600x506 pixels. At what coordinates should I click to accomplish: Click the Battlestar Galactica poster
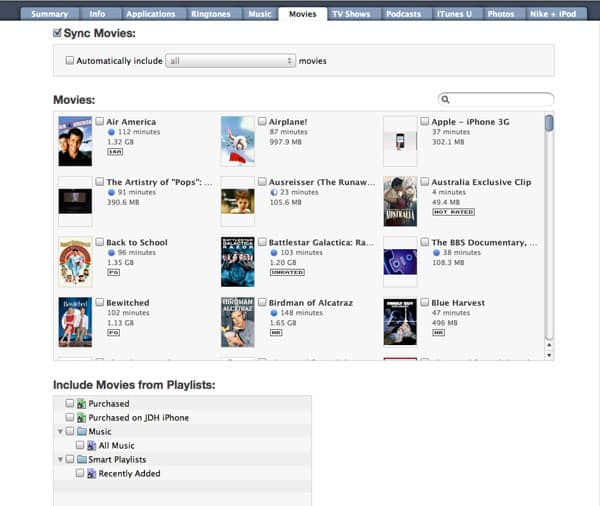[x=238, y=262]
